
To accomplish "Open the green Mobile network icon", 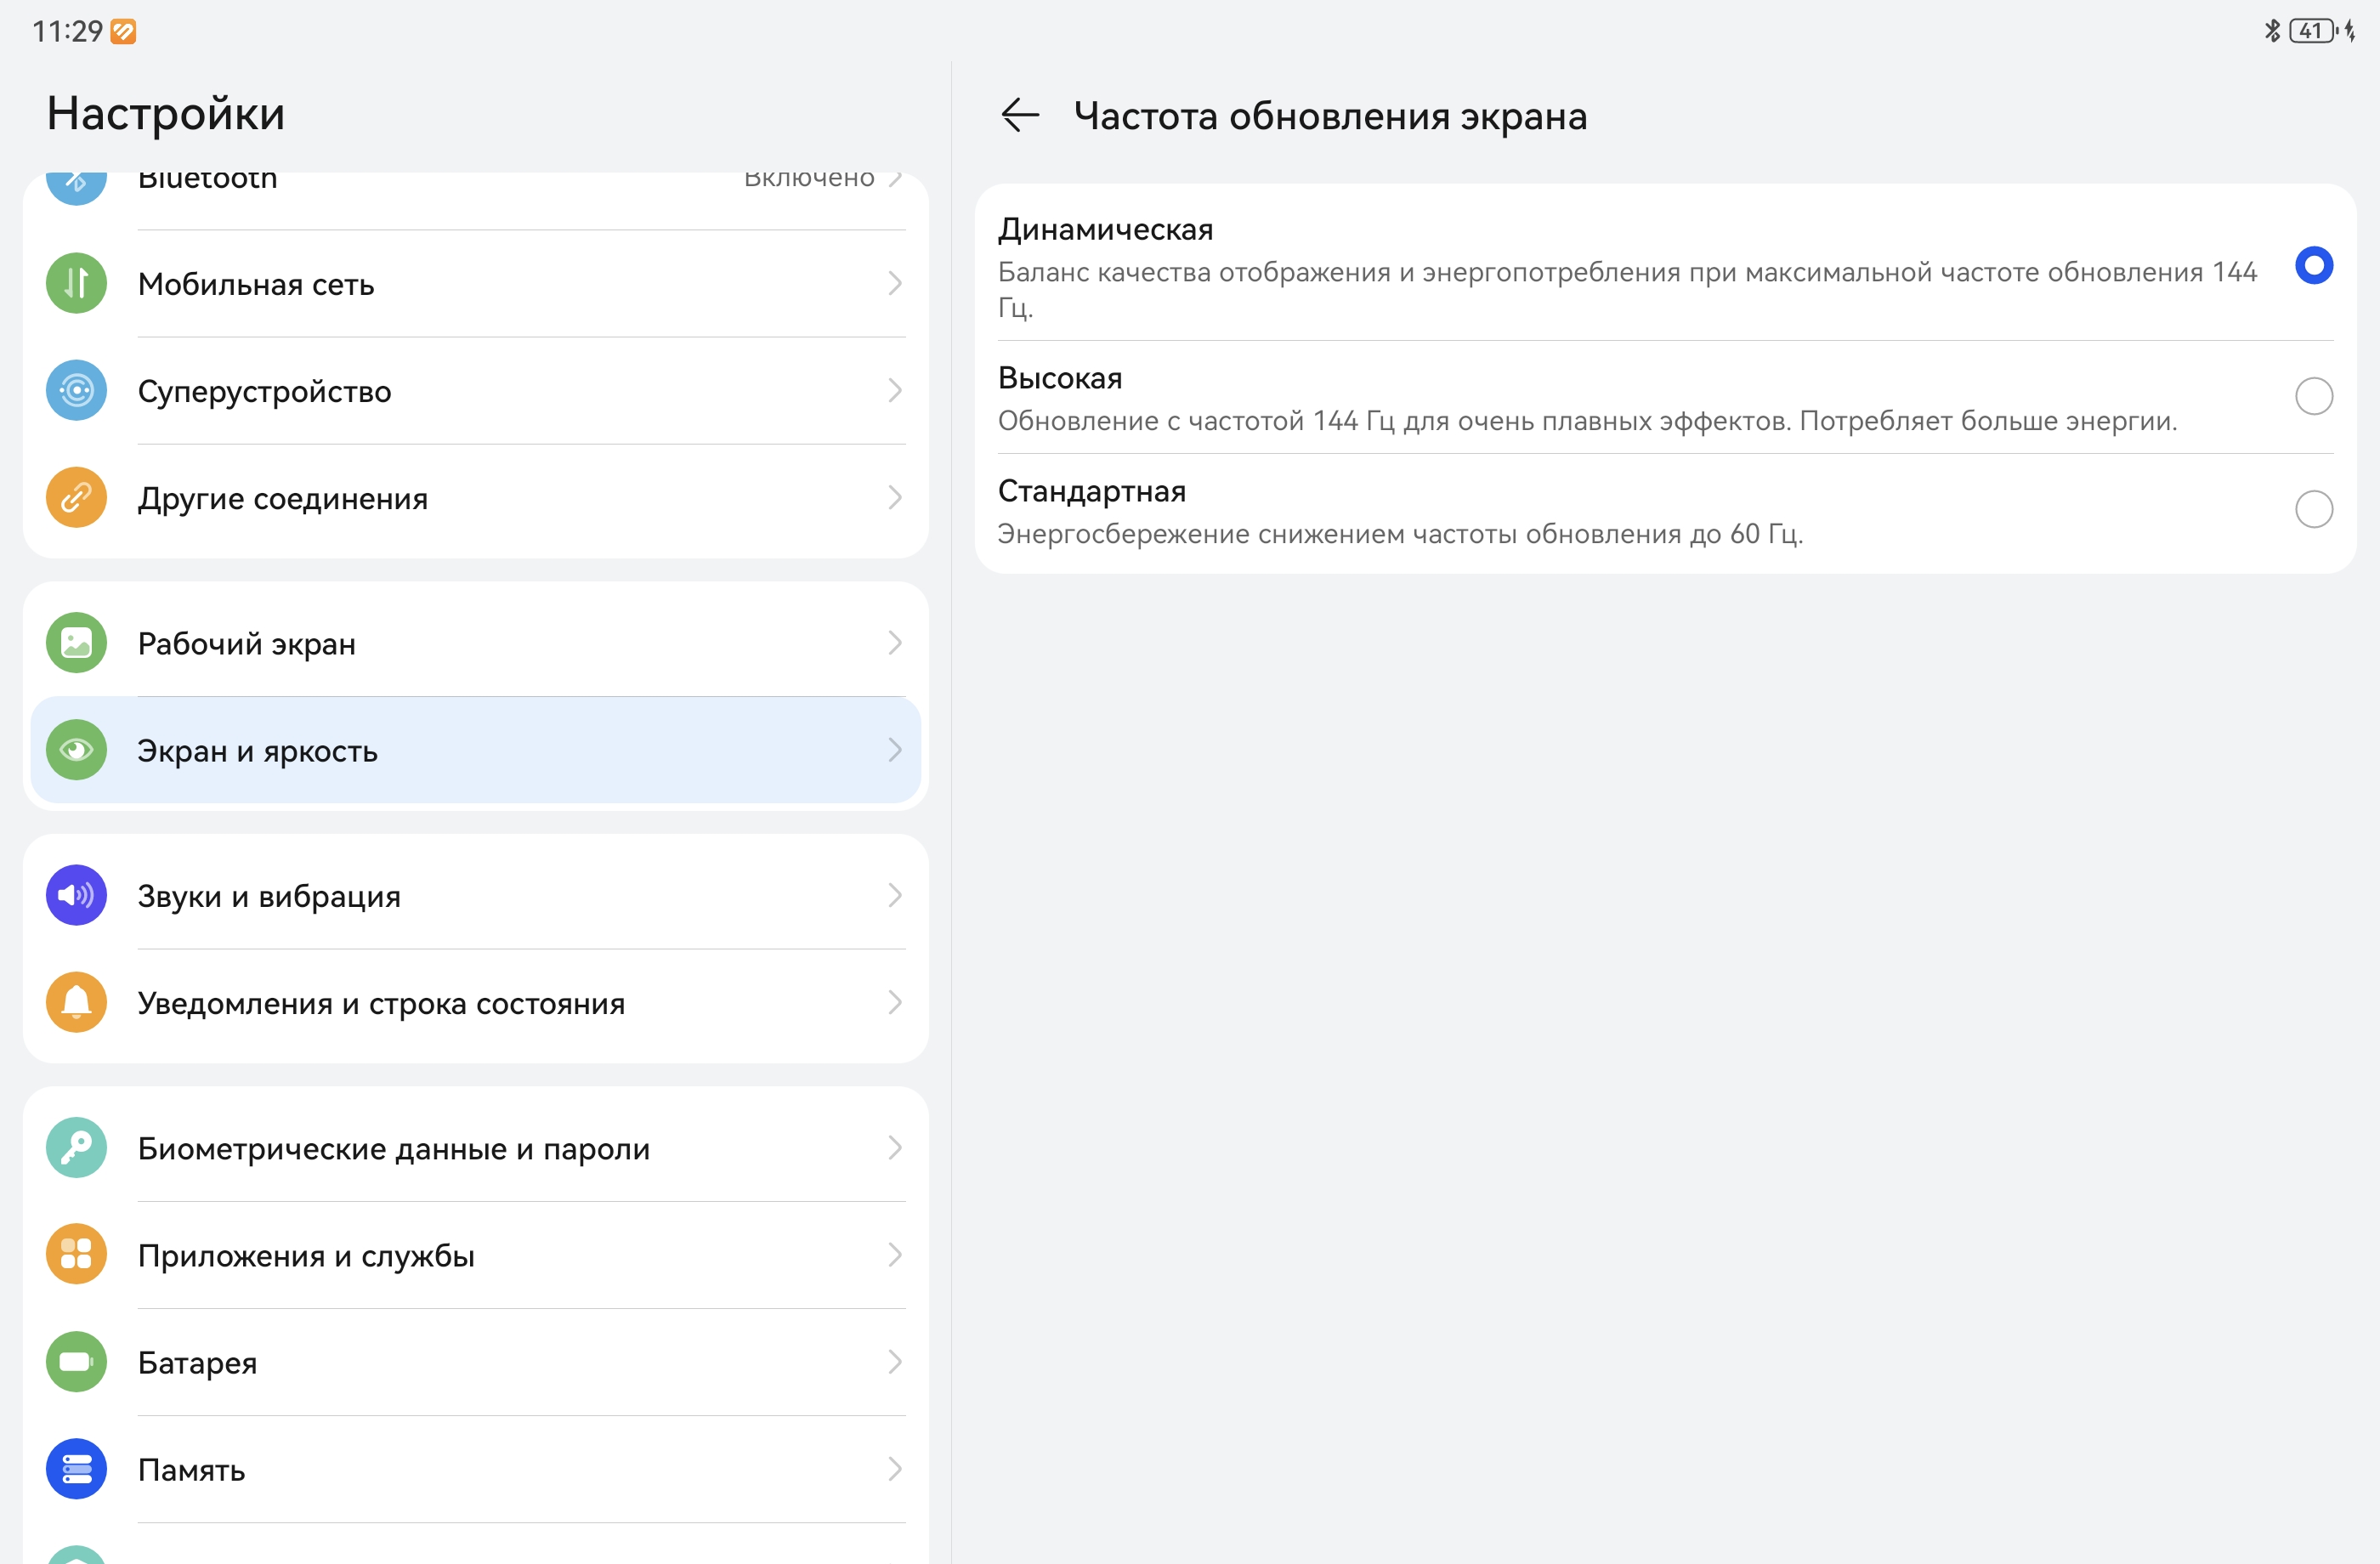I will [x=76, y=283].
